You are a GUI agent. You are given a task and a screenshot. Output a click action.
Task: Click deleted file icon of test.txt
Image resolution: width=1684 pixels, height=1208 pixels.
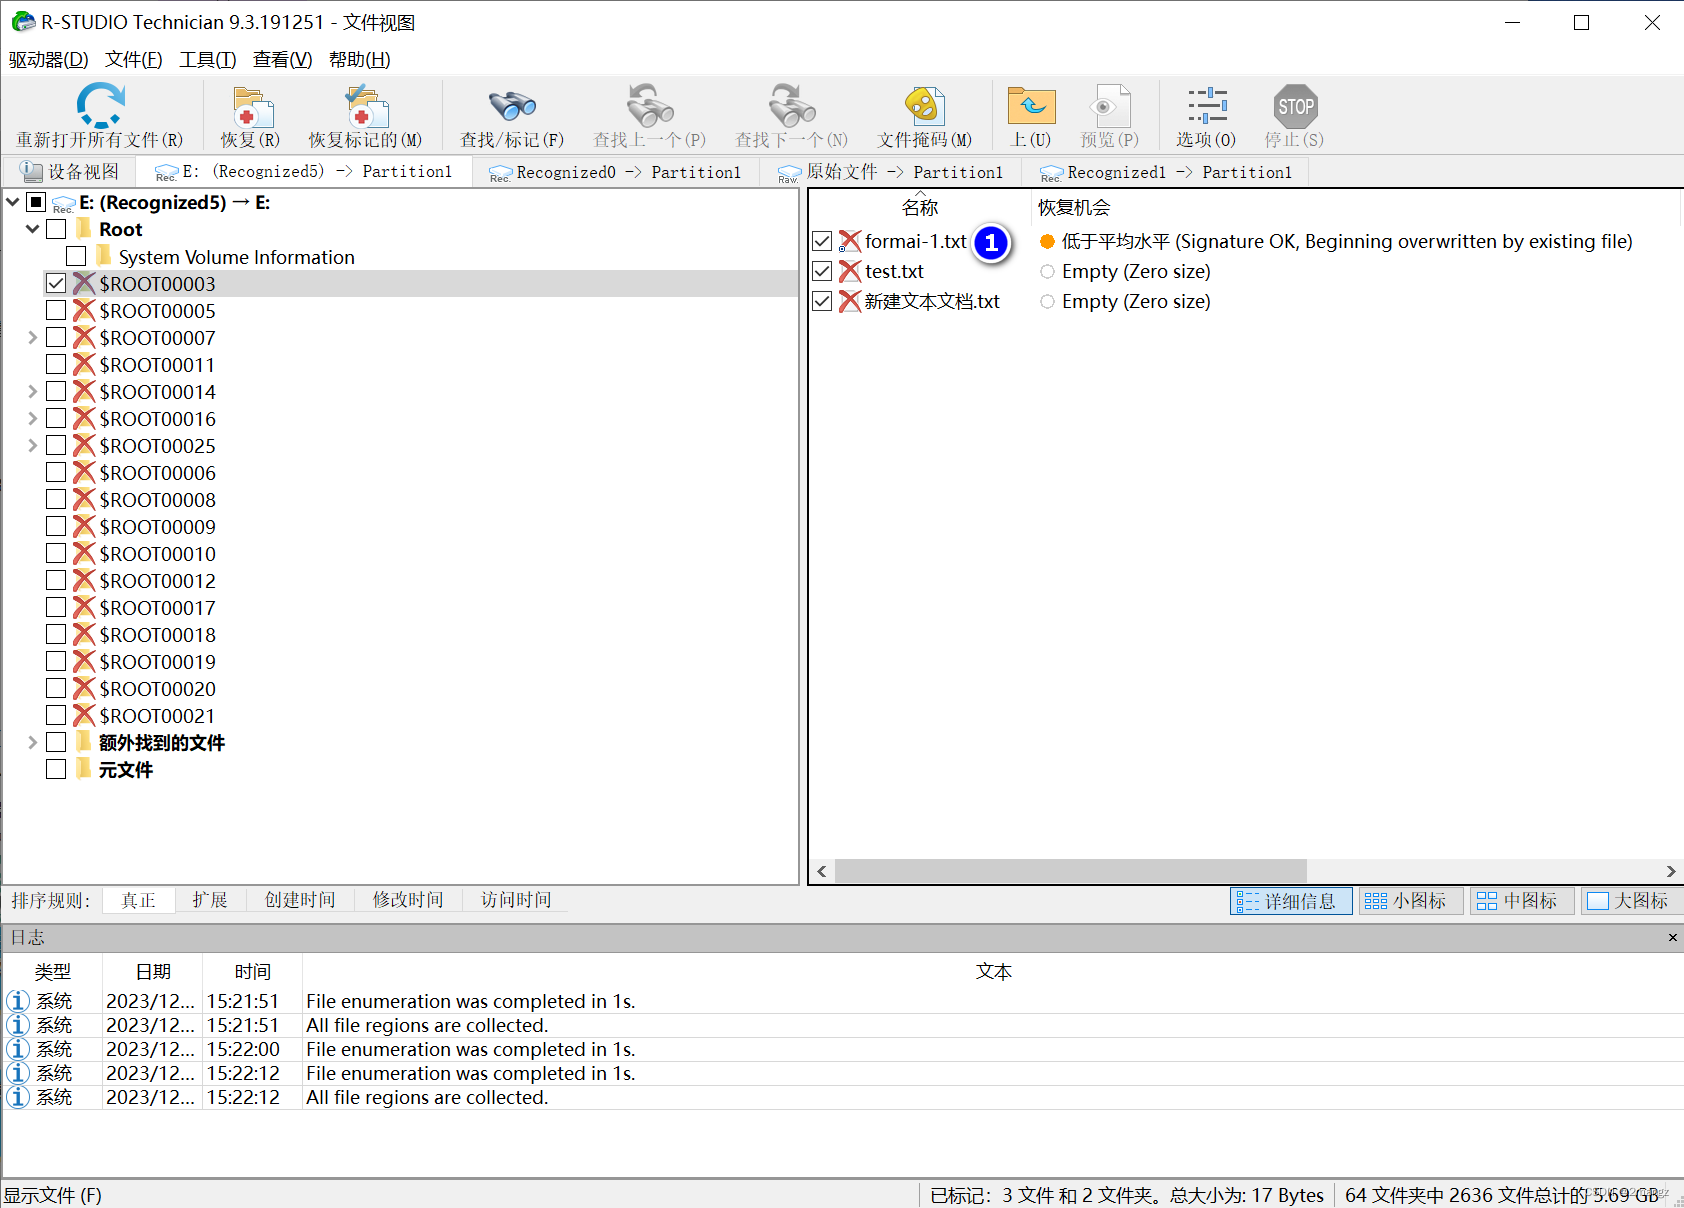[850, 271]
